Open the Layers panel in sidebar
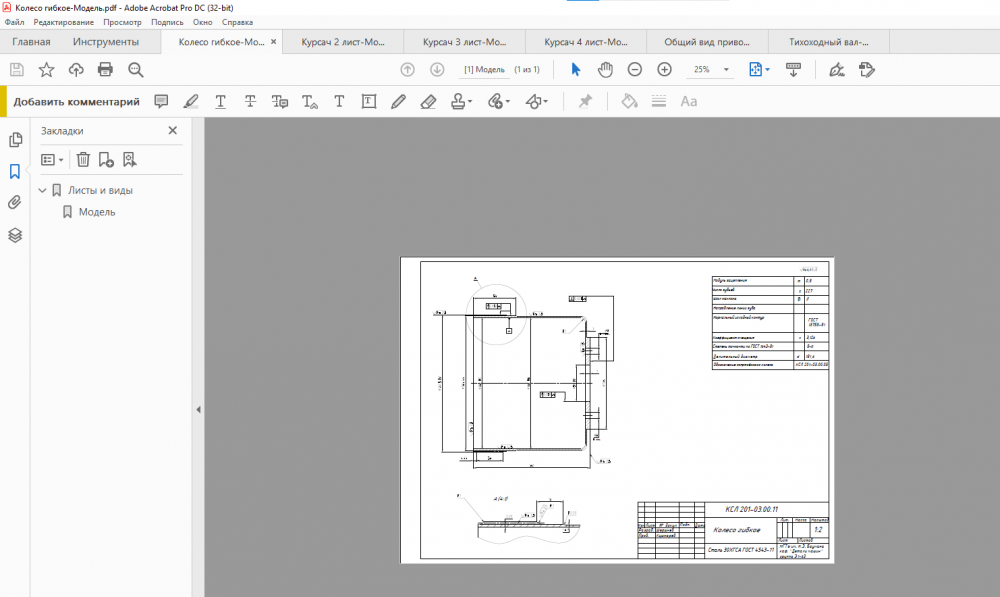The height and width of the screenshot is (597, 1000). (x=15, y=235)
